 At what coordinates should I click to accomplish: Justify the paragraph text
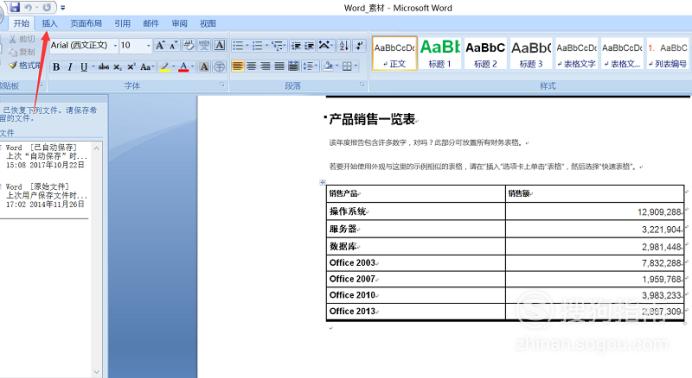pyautogui.click(x=279, y=67)
